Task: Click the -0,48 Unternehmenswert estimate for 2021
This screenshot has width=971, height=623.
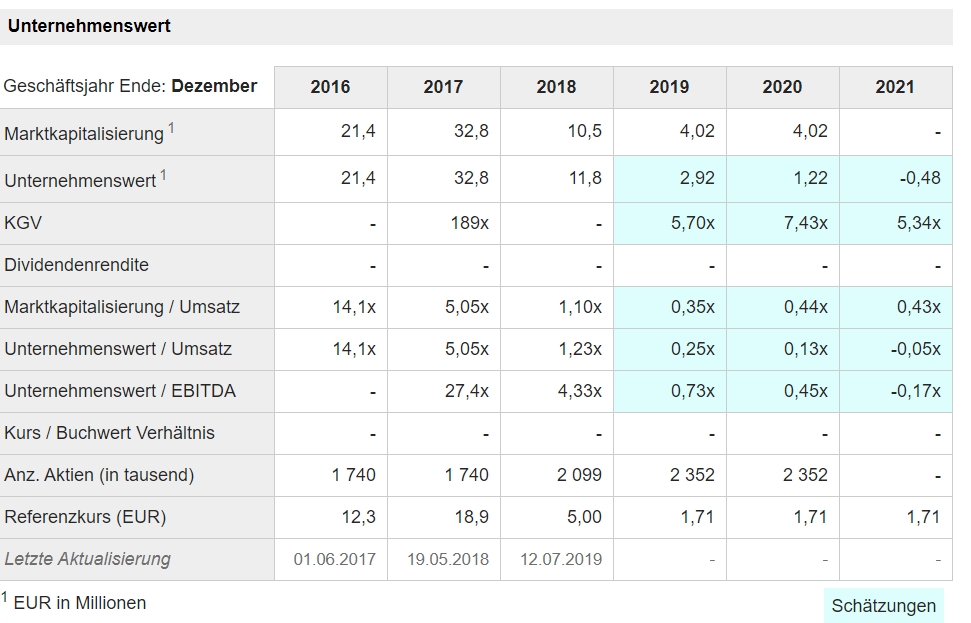Action: point(919,179)
